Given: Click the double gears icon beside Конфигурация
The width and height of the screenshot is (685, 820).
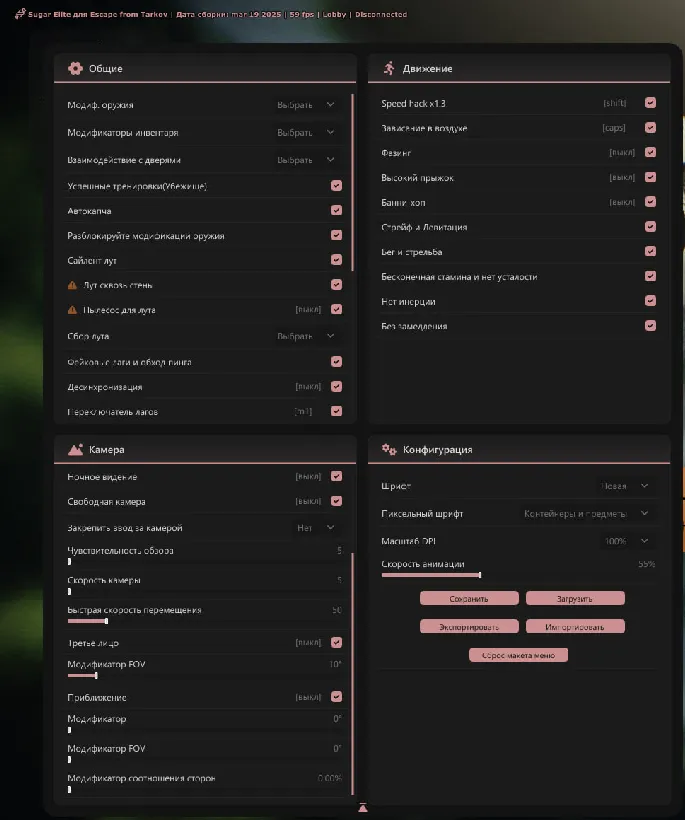Looking at the screenshot, I should click(389, 450).
